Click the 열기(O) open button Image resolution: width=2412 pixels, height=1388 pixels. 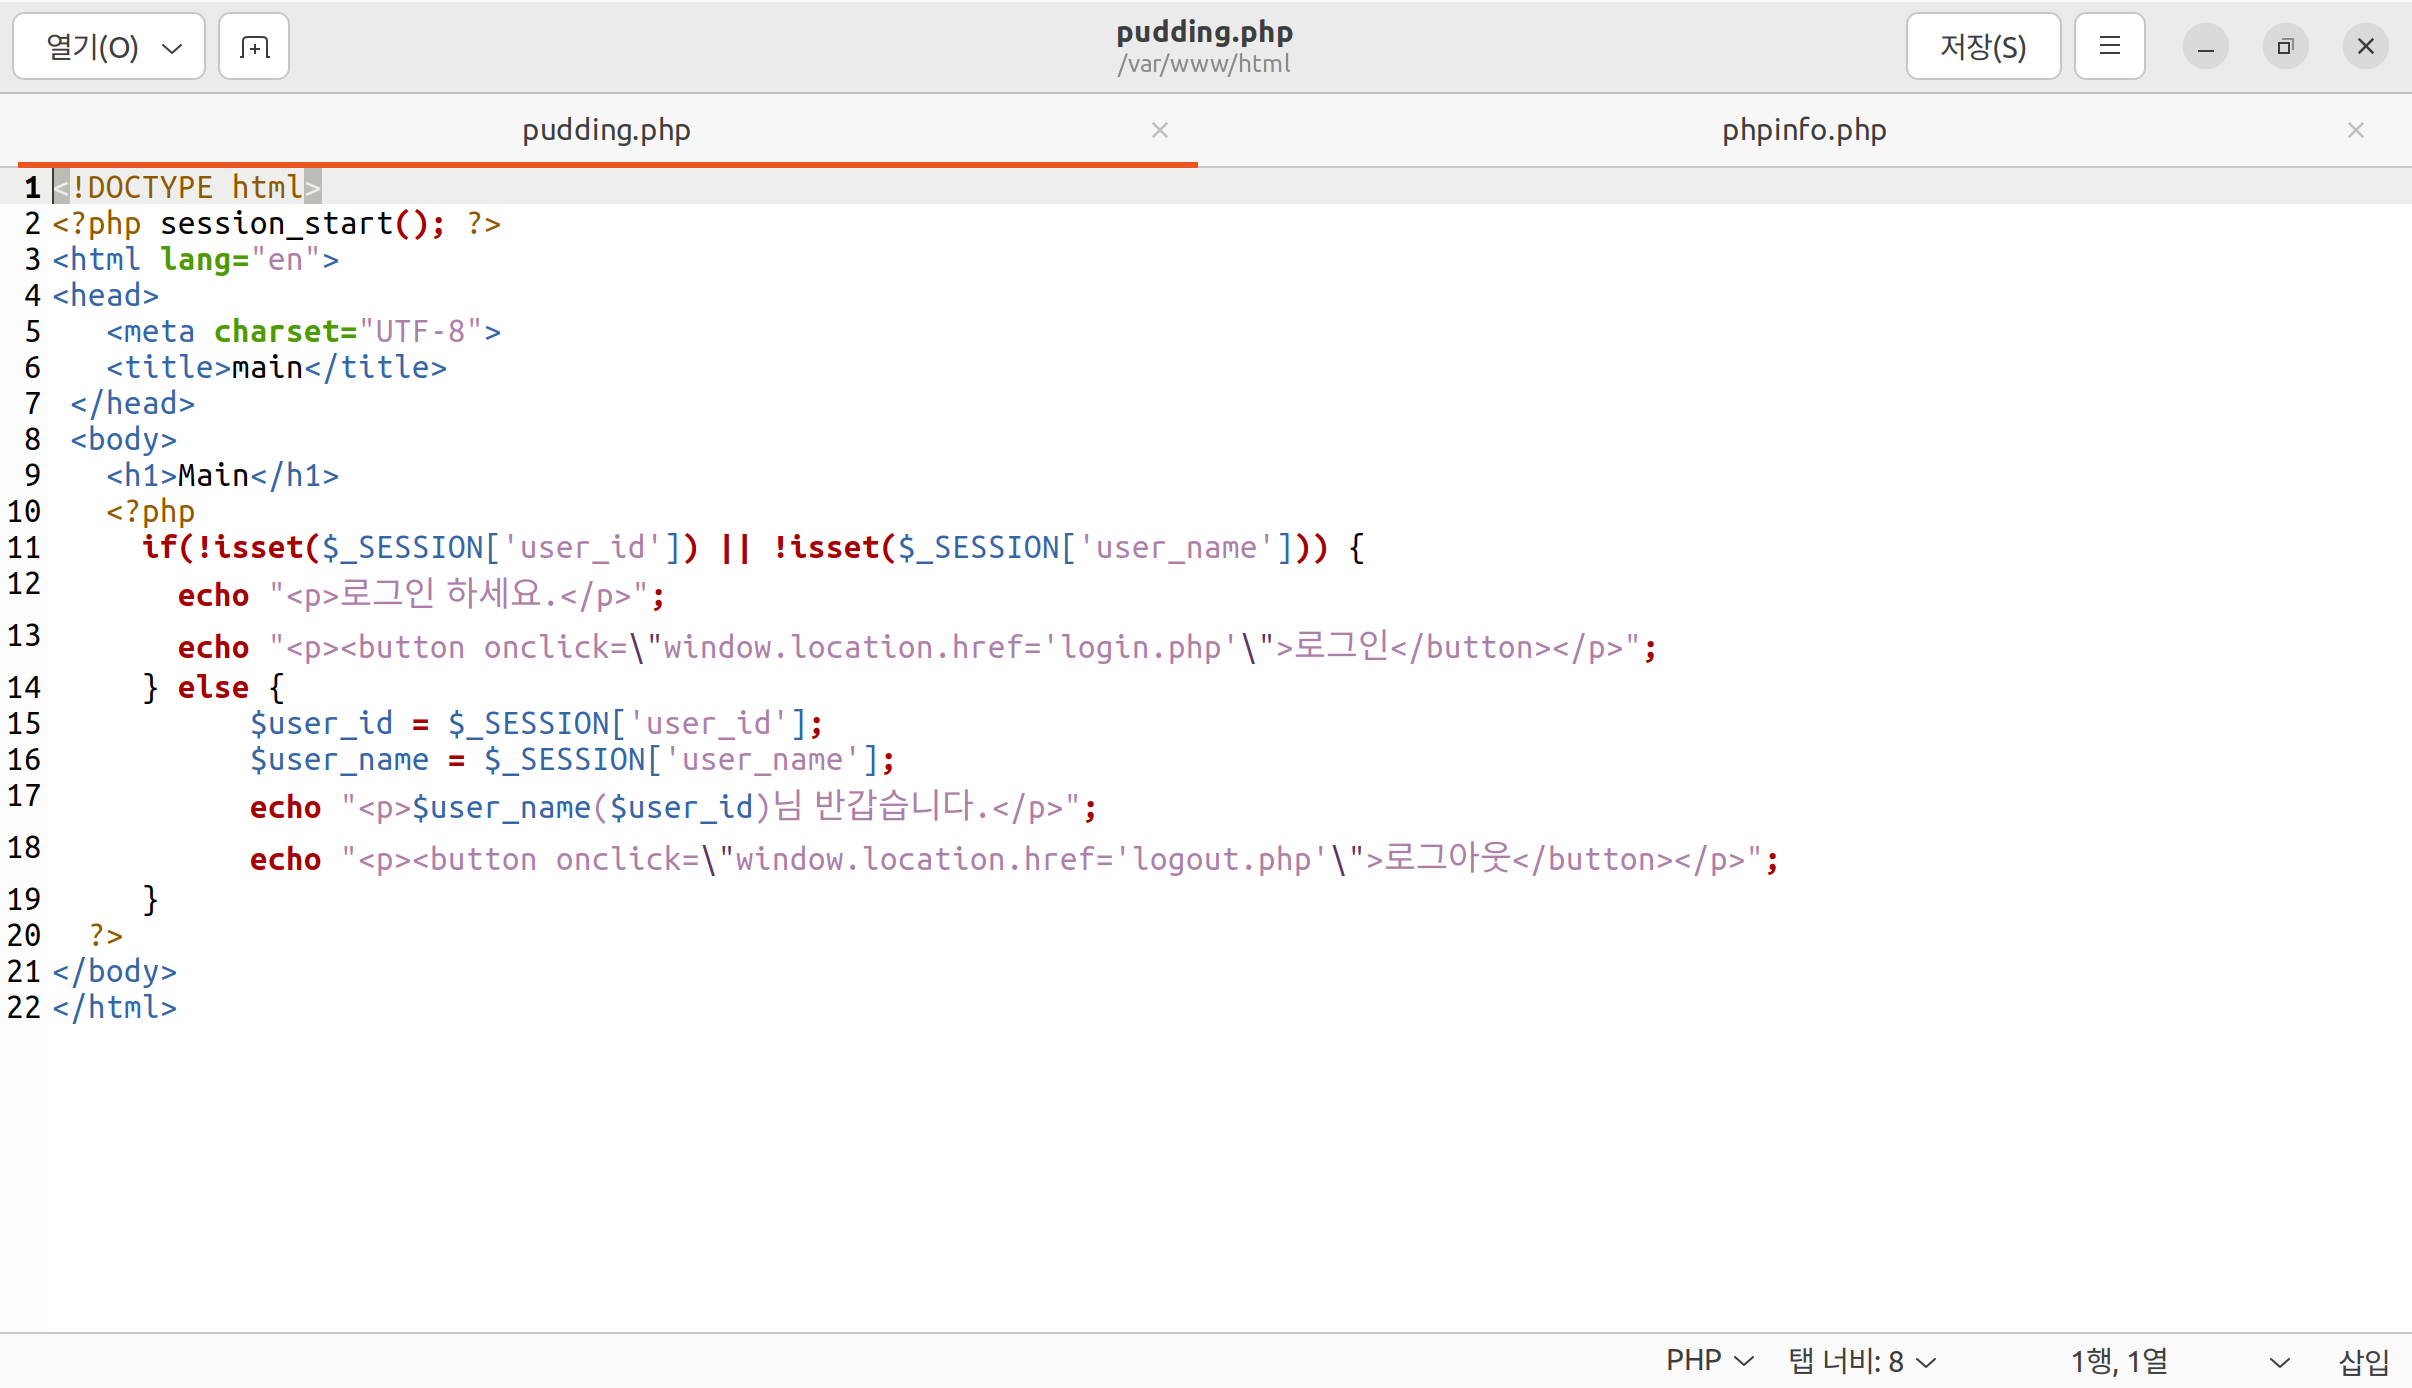92,47
